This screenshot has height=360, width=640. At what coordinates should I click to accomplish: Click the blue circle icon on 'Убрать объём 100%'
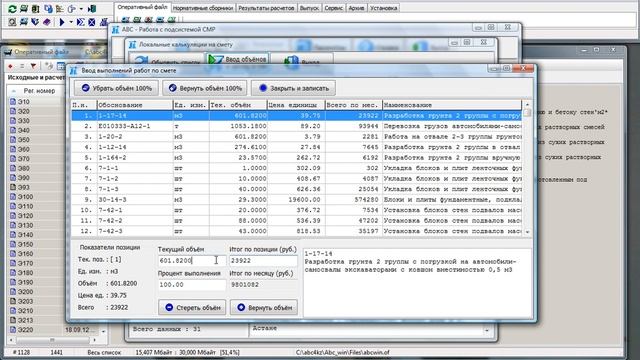pos(85,88)
